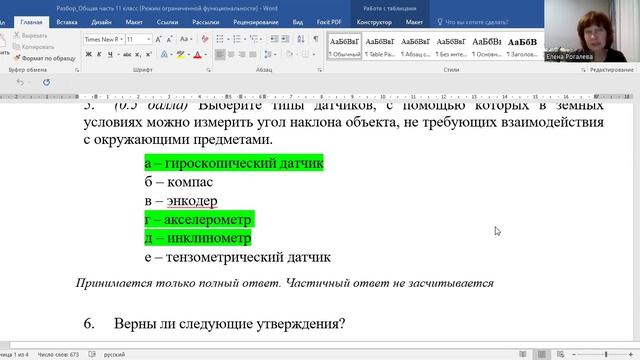
Task: Open borders dropdown arrow
Action: click(x=313, y=54)
